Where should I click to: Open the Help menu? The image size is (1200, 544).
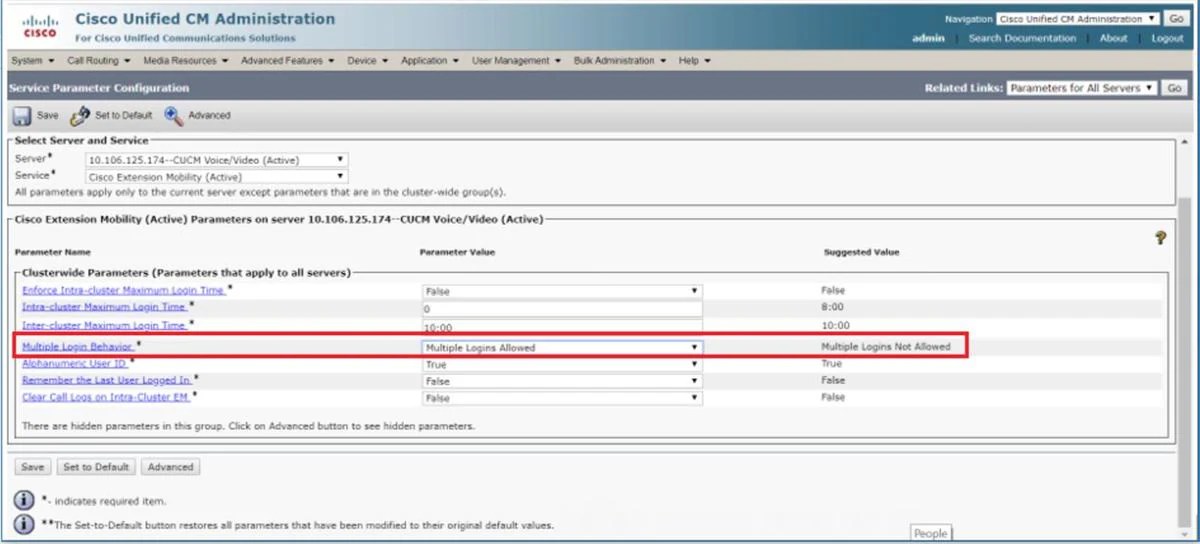click(x=695, y=61)
